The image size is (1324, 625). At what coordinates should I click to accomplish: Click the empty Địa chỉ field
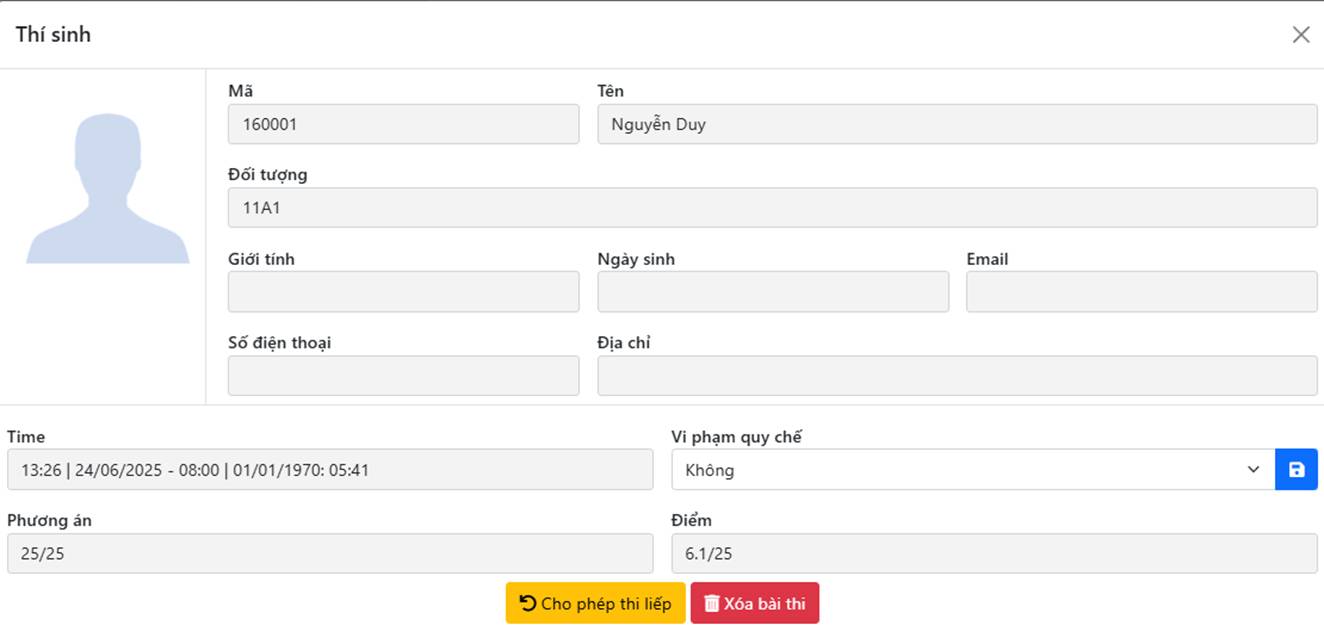pos(957,376)
